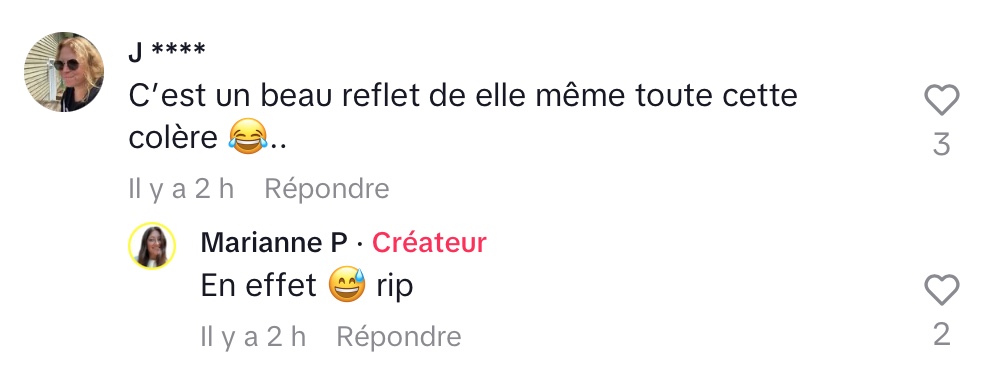Image resolution: width=1004 pixels, height=370 pixels.
Task: Click the word "rip" in the reply
Action: (394, 287)
